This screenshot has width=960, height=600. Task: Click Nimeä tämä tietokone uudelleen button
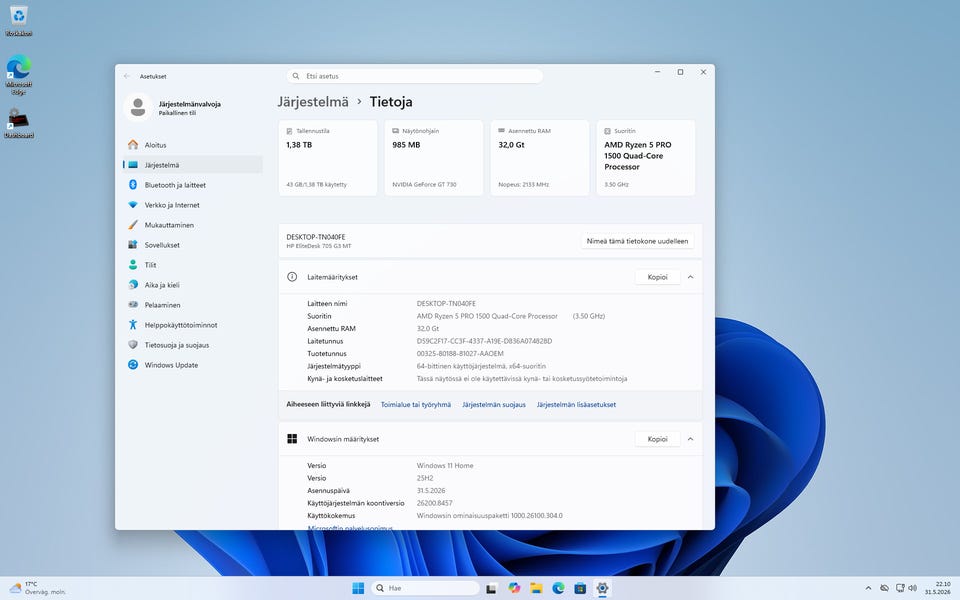pos(637,241)
